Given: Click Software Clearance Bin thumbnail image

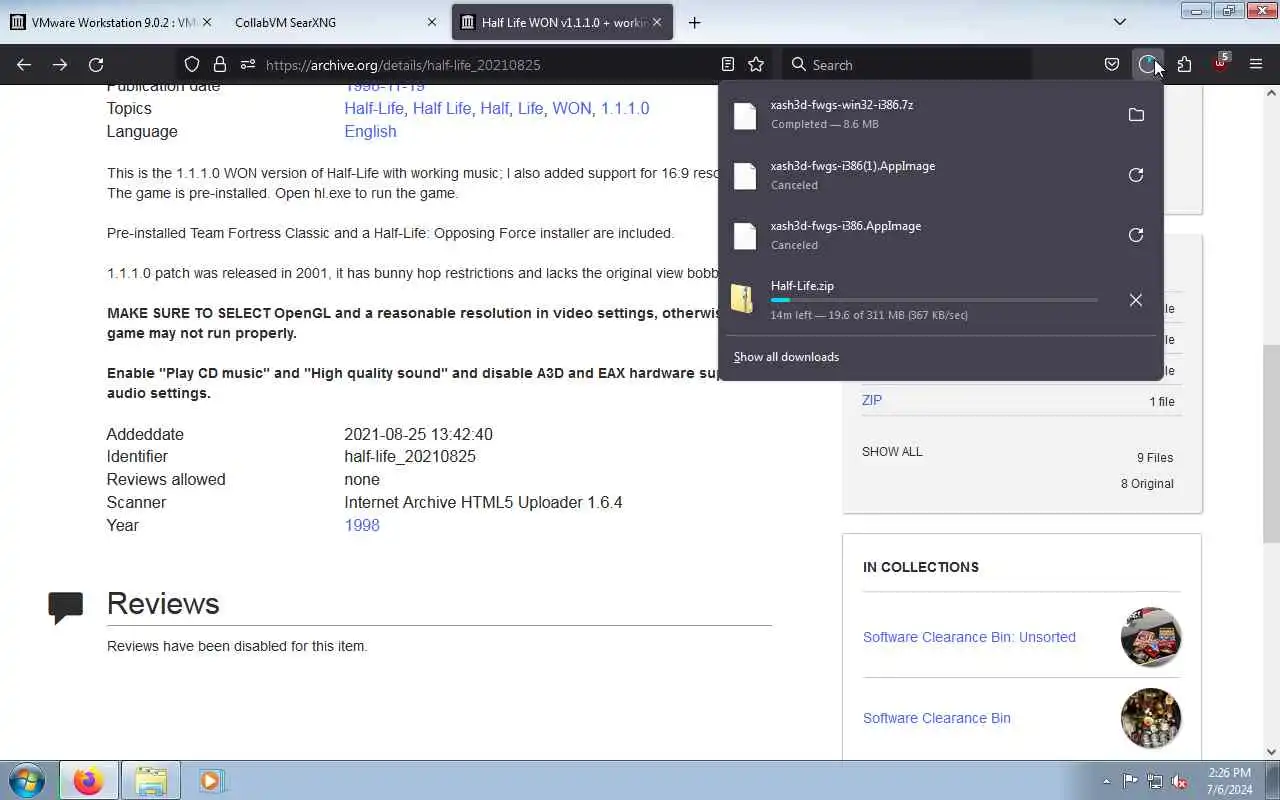Looking at the screenshot, I should [x=1151, y=718].
